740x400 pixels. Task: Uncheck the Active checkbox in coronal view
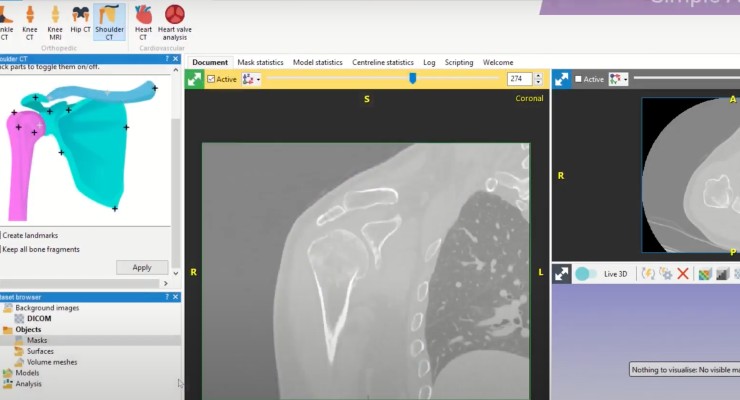pos(211,79)
